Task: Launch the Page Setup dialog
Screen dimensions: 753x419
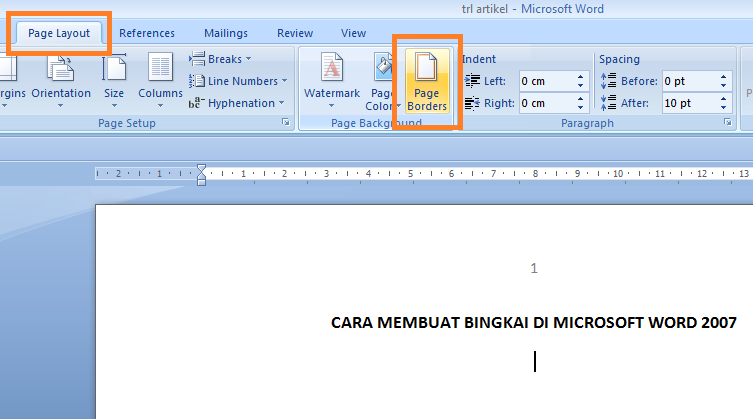Action: 286,123
